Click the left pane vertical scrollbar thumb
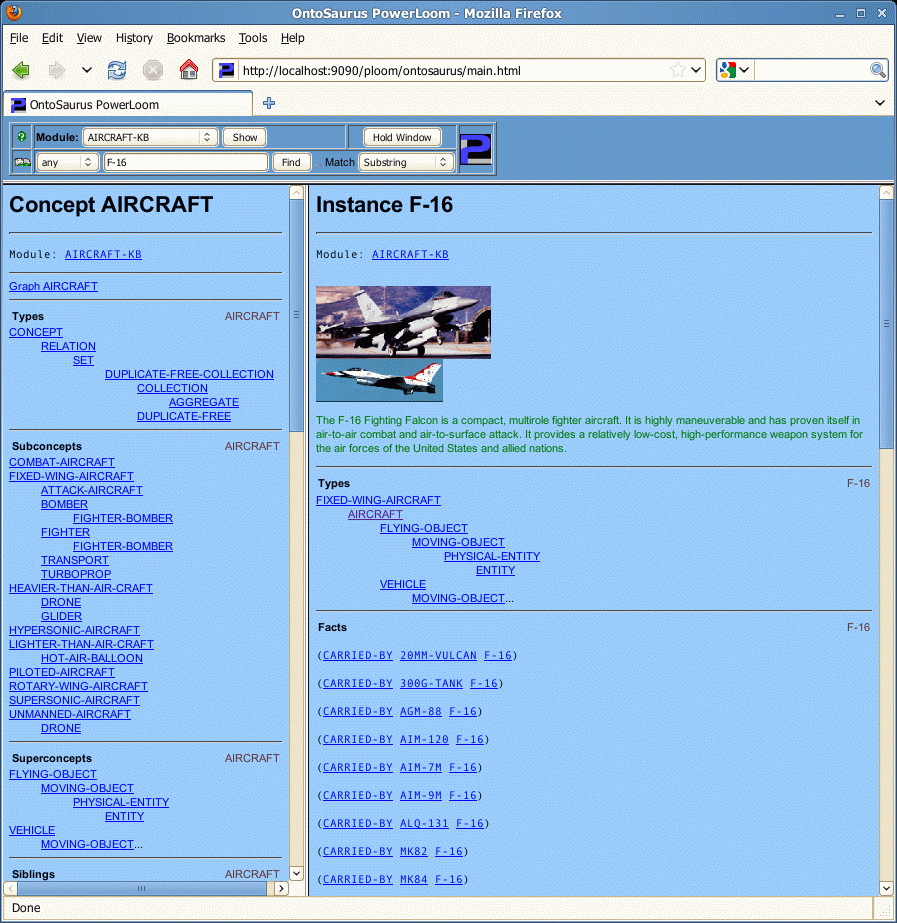Image resolution: width=897 pixels, height=923 pixels. click(296, 315)
